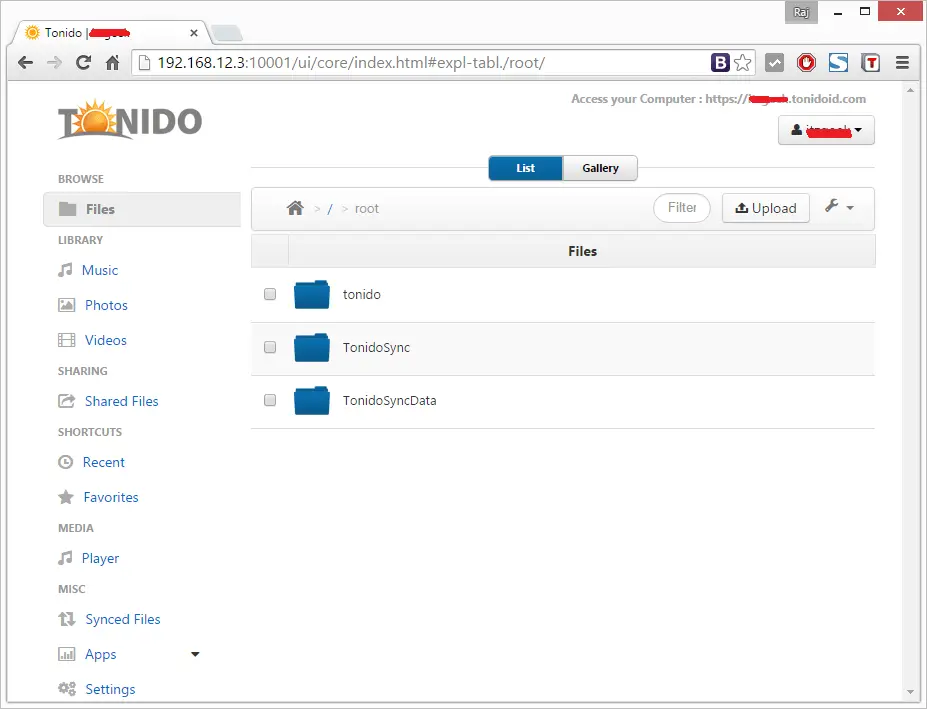The image size is (927, 709).
Task: Click the blue S extension icon
Action: [x=838, y=62]
